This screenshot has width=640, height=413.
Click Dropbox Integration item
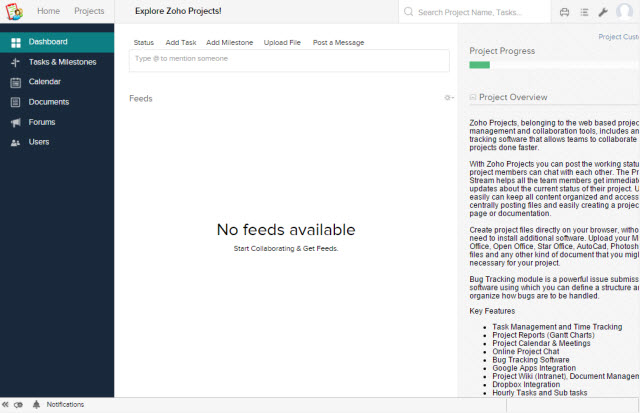tap(526, 384)
